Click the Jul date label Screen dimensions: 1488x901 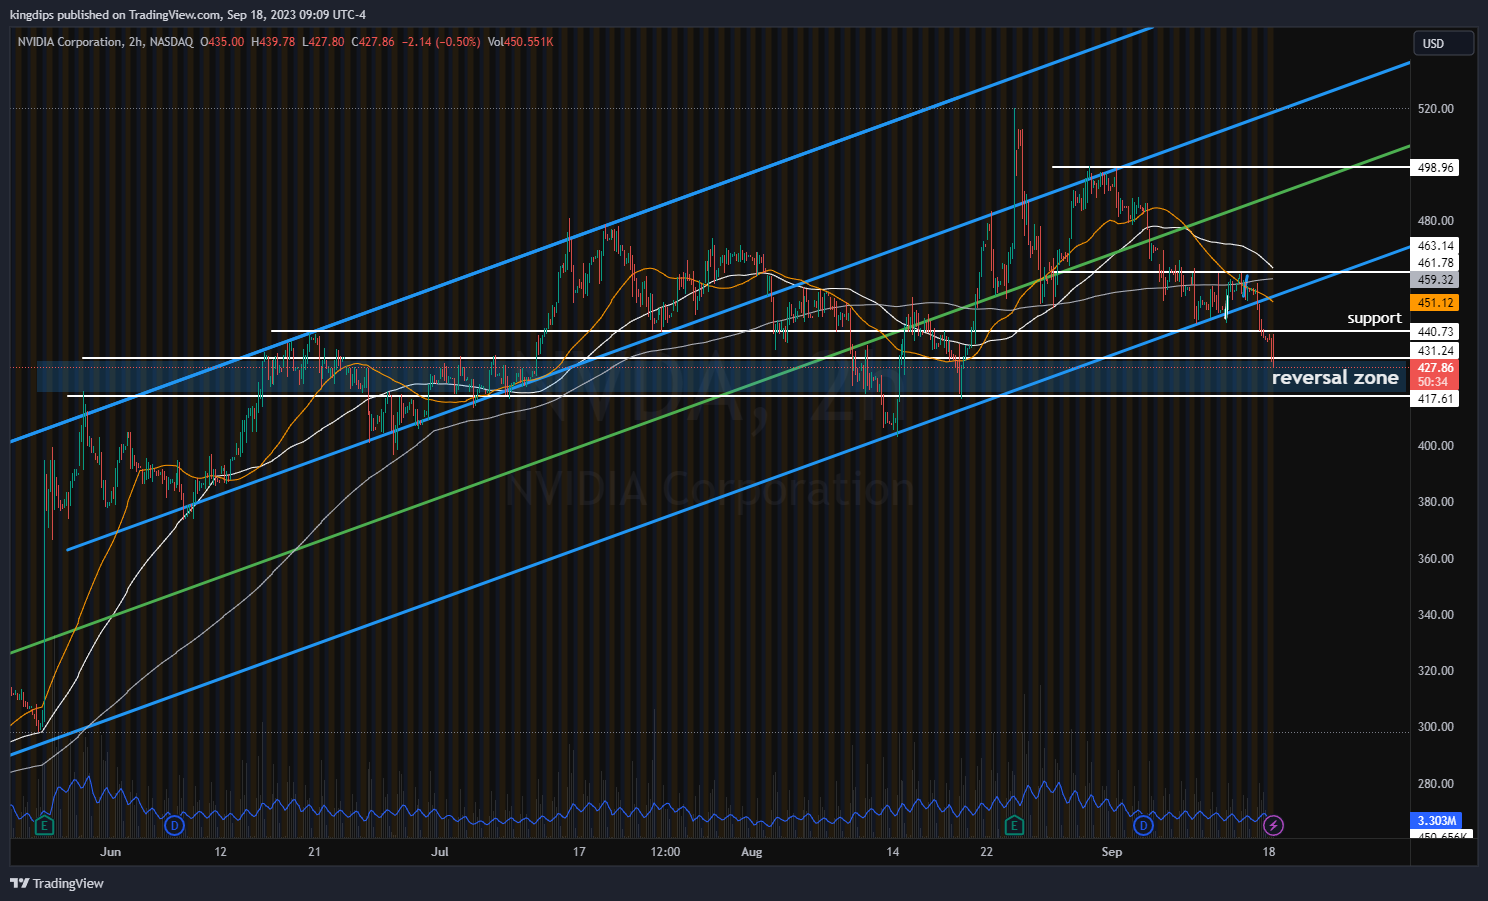(x=440, y=852)
